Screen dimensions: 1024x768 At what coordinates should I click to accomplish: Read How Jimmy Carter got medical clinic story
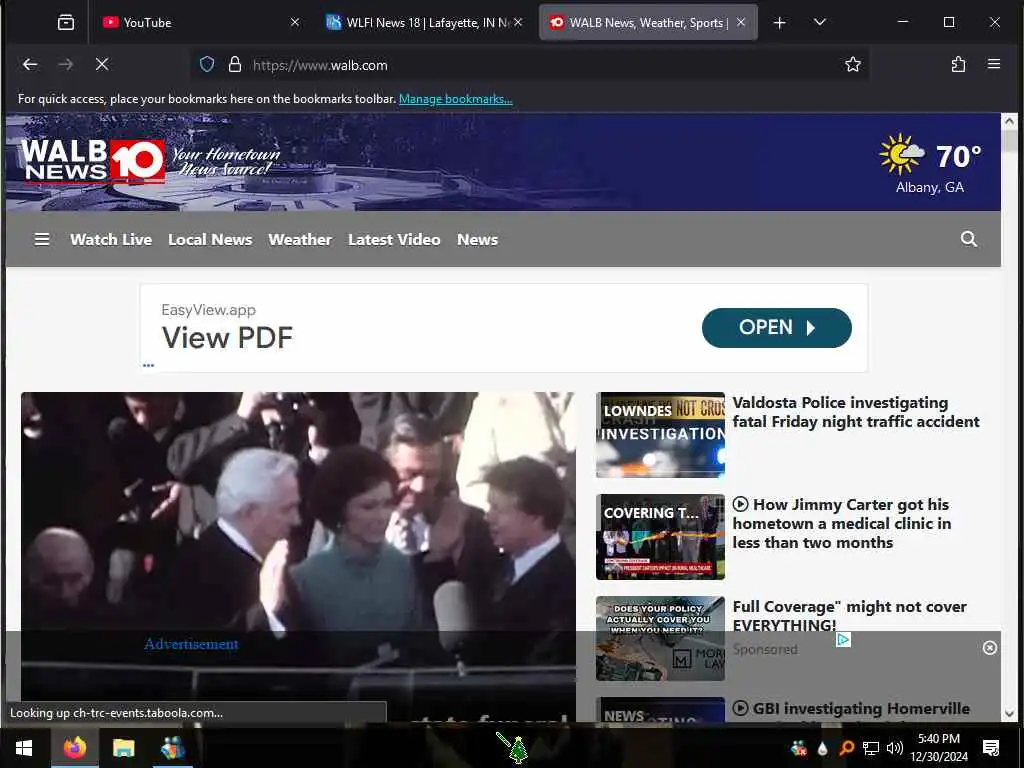coord(842,524)
